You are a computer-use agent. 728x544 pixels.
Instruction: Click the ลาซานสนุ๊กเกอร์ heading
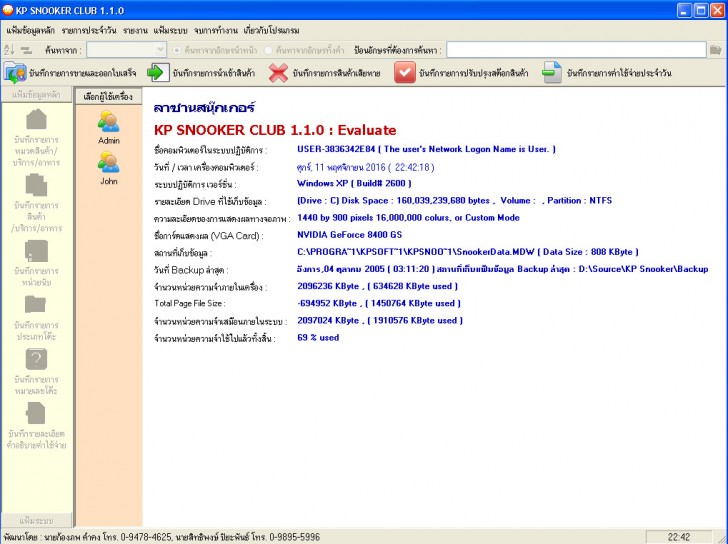[x=204, y=108]
